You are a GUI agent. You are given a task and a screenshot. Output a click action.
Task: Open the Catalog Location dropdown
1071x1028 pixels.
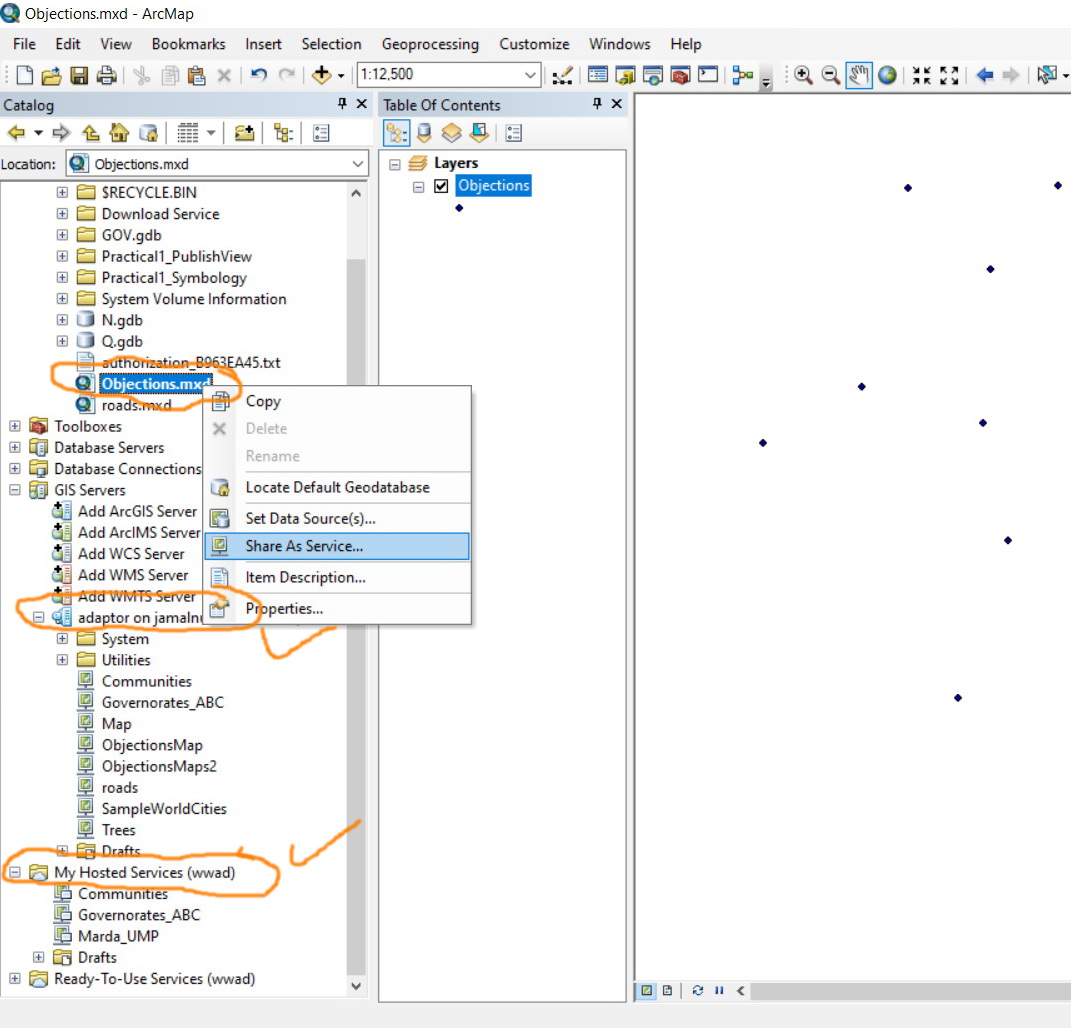click(357, 164)
